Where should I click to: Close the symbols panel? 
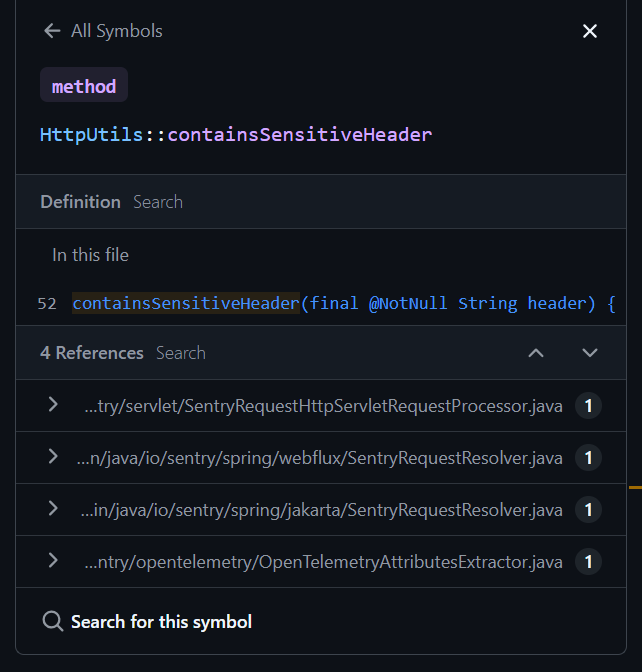point(590,31)
